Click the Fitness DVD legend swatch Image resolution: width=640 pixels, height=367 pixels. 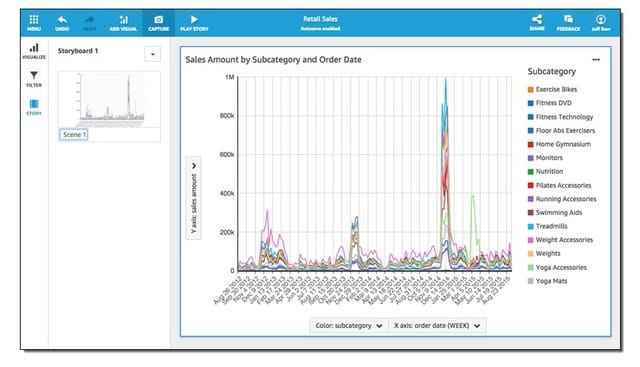pyautogui.click(x=531, y=103)
